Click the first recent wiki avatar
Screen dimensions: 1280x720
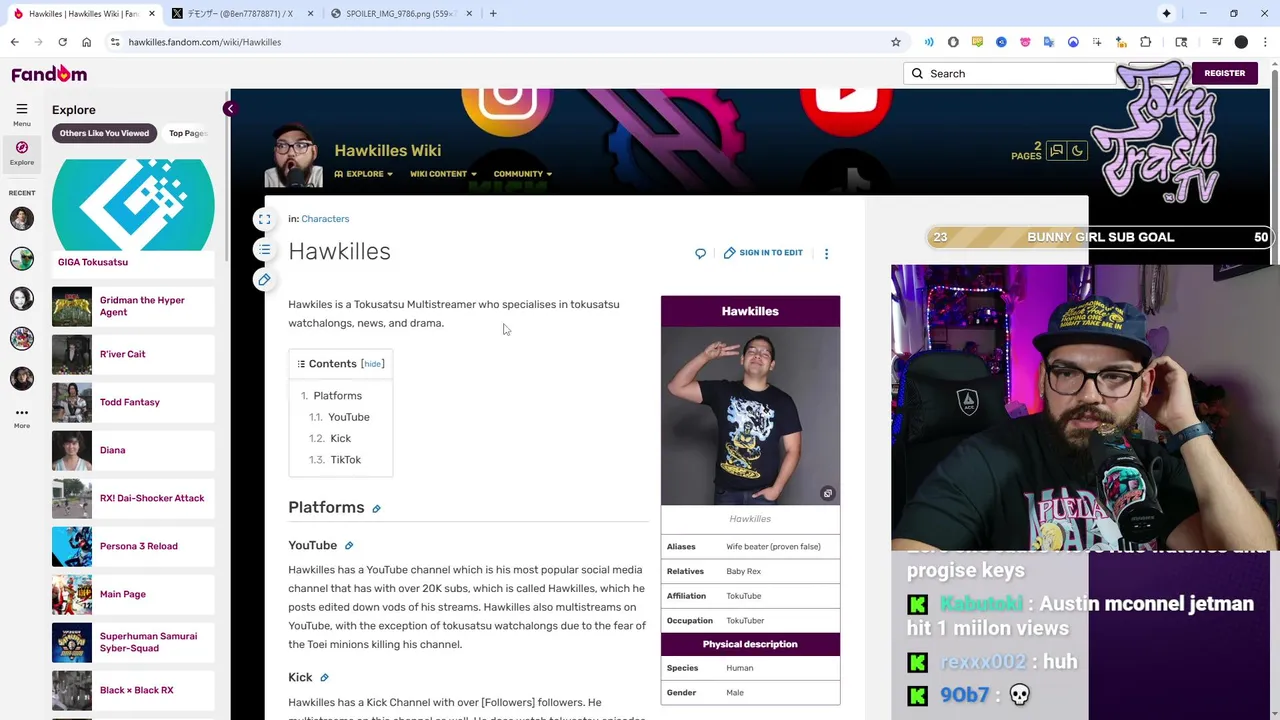[21, 218]
